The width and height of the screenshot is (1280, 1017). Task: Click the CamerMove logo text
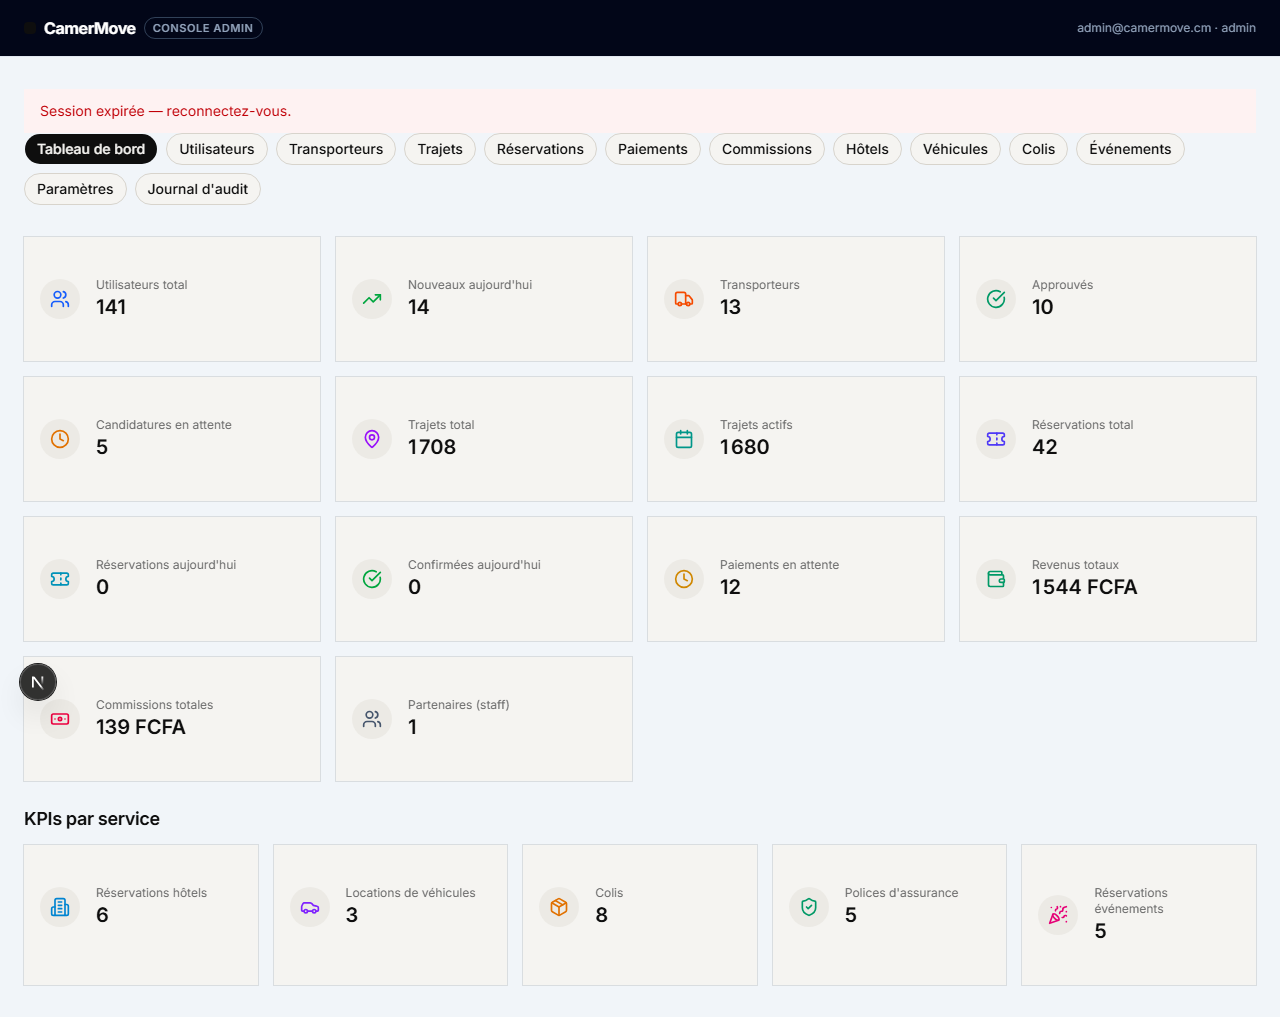click(x=90, y=28)
